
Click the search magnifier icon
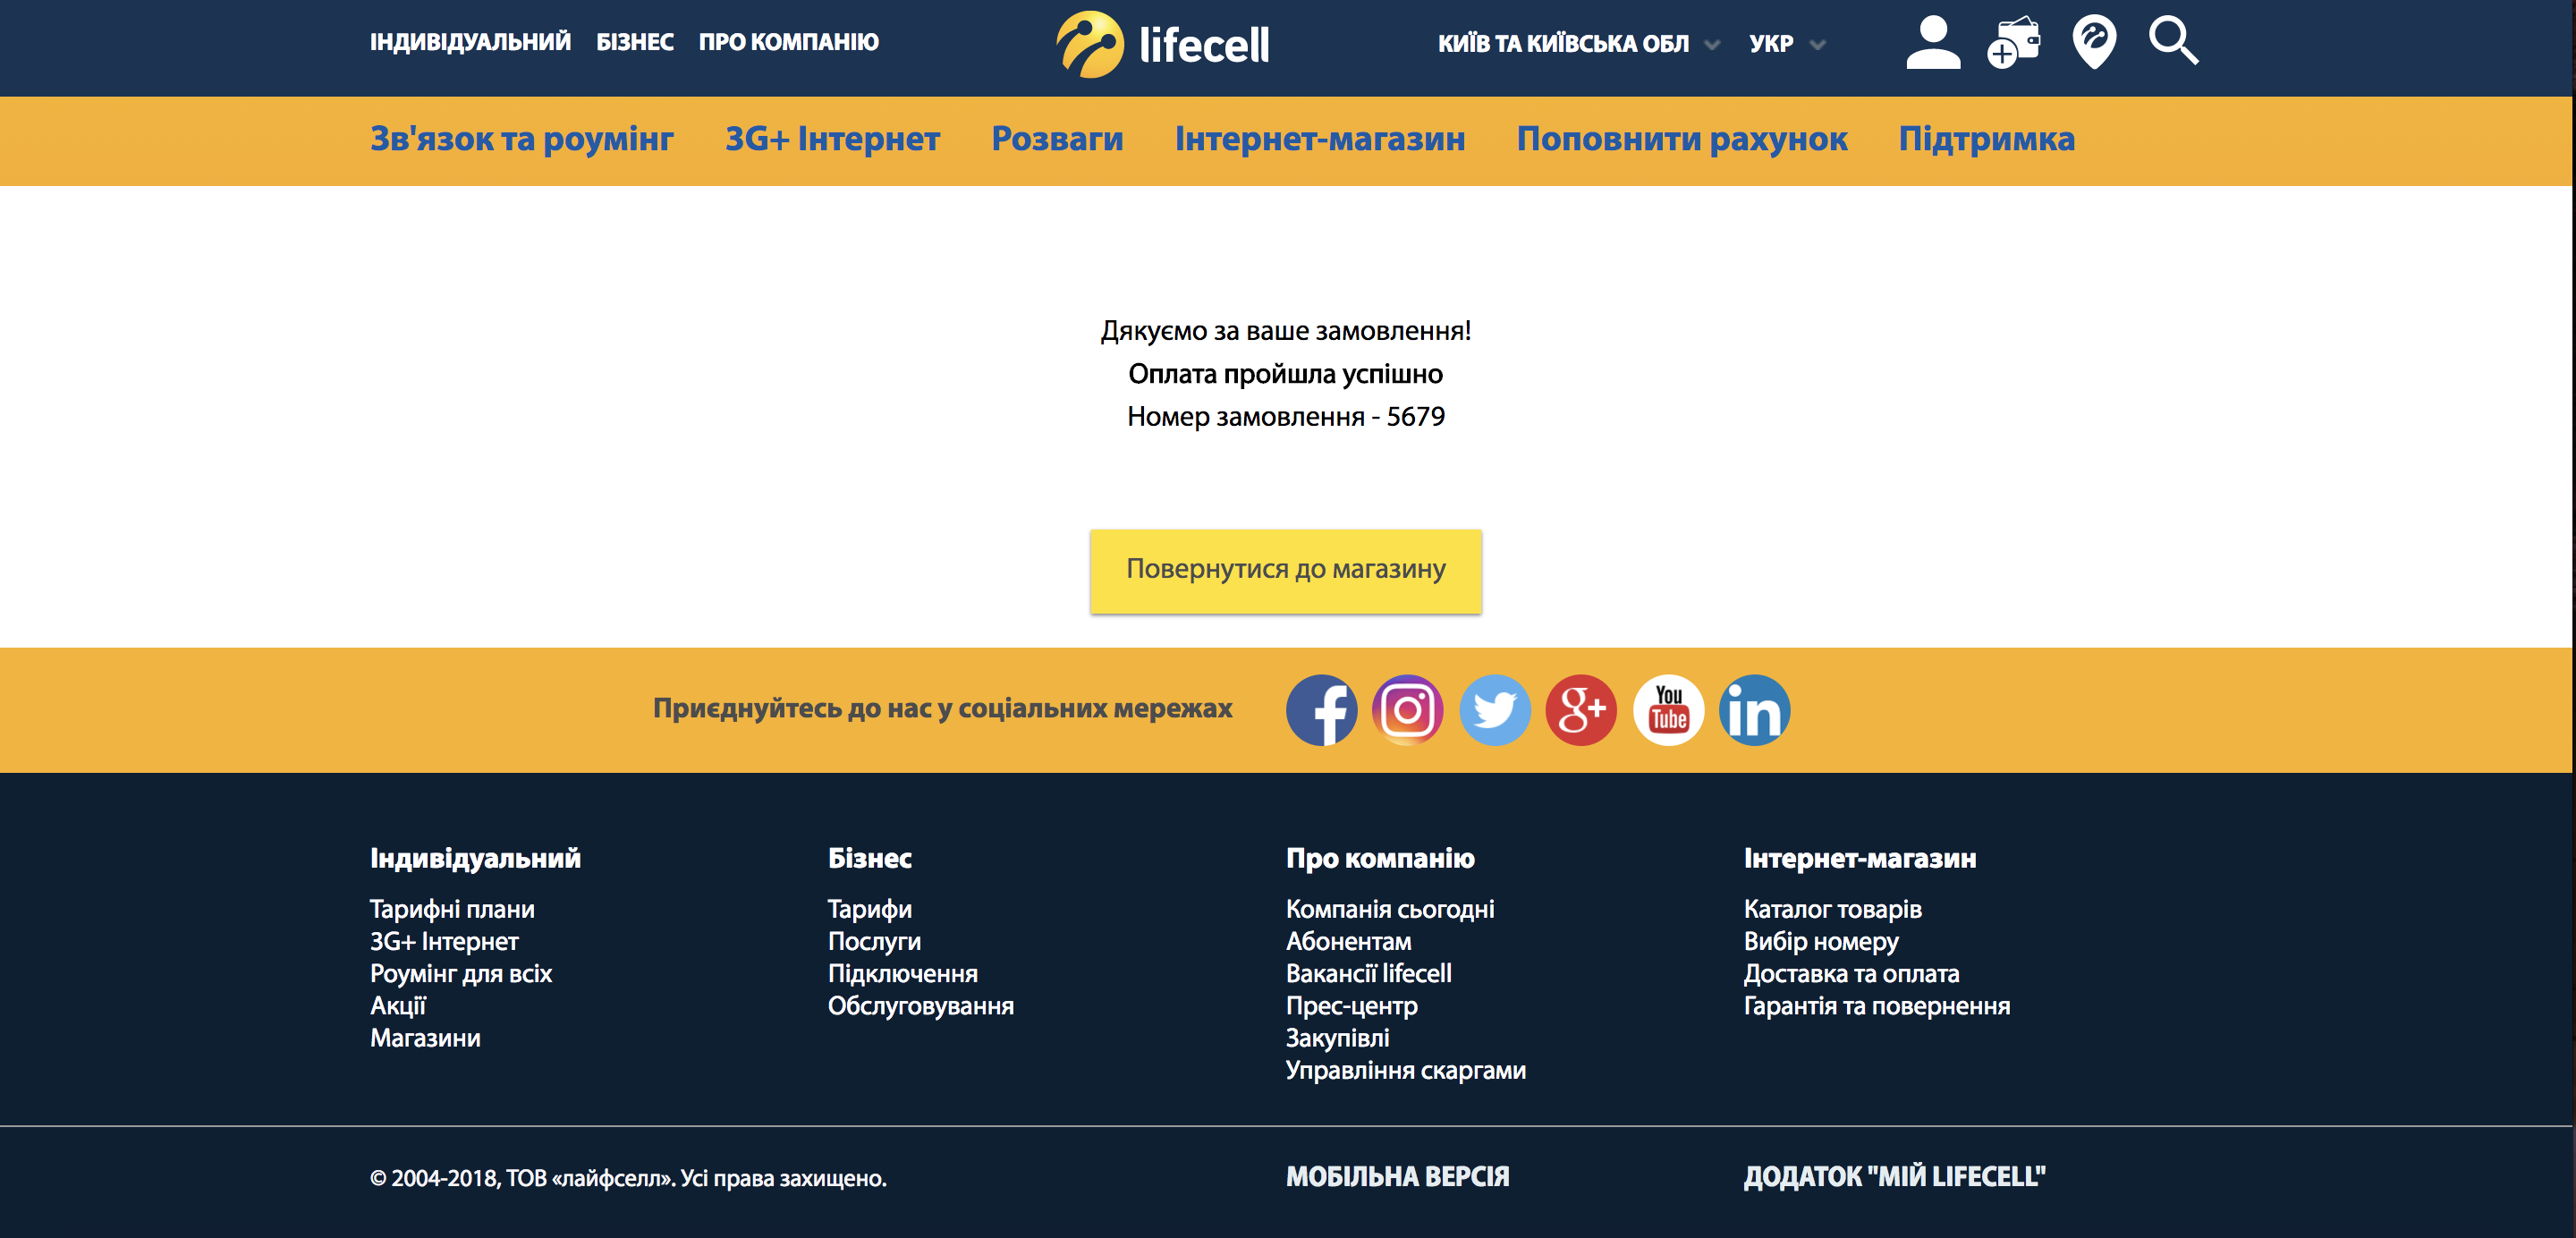point(2173,43)
